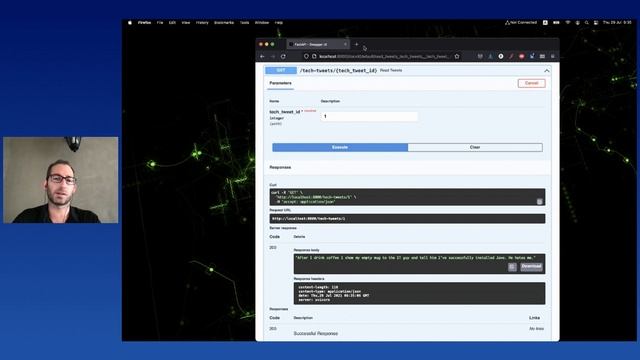Click the curl command text block
The image size is (640, 360).
pos(407,197)
